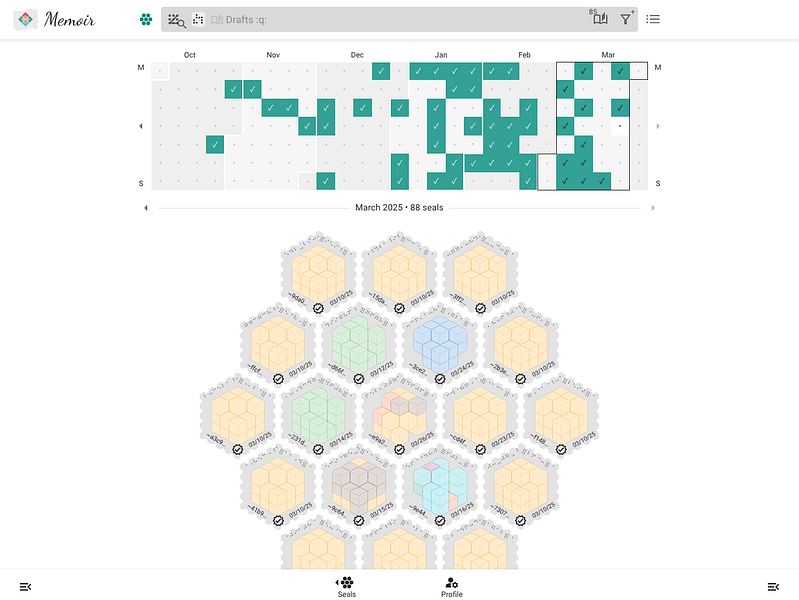This screenshot has height=600, width=799.
Task: Shift the calendar heatmap right
Action: [658, 126]
